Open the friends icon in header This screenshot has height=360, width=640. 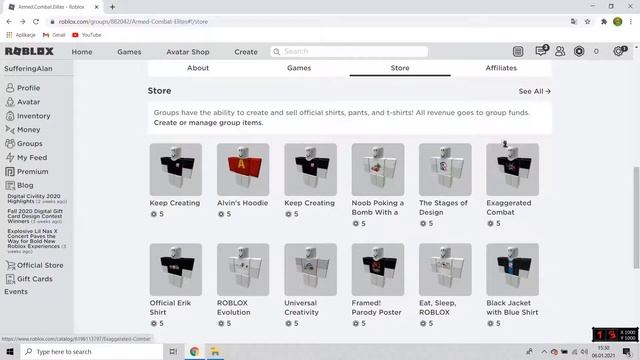[x=560, y=51]
